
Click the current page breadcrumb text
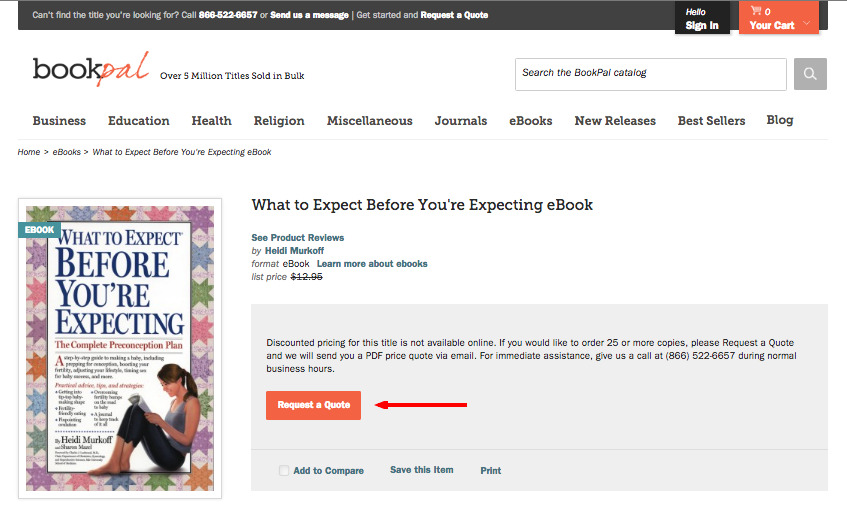tap(182, 152)
